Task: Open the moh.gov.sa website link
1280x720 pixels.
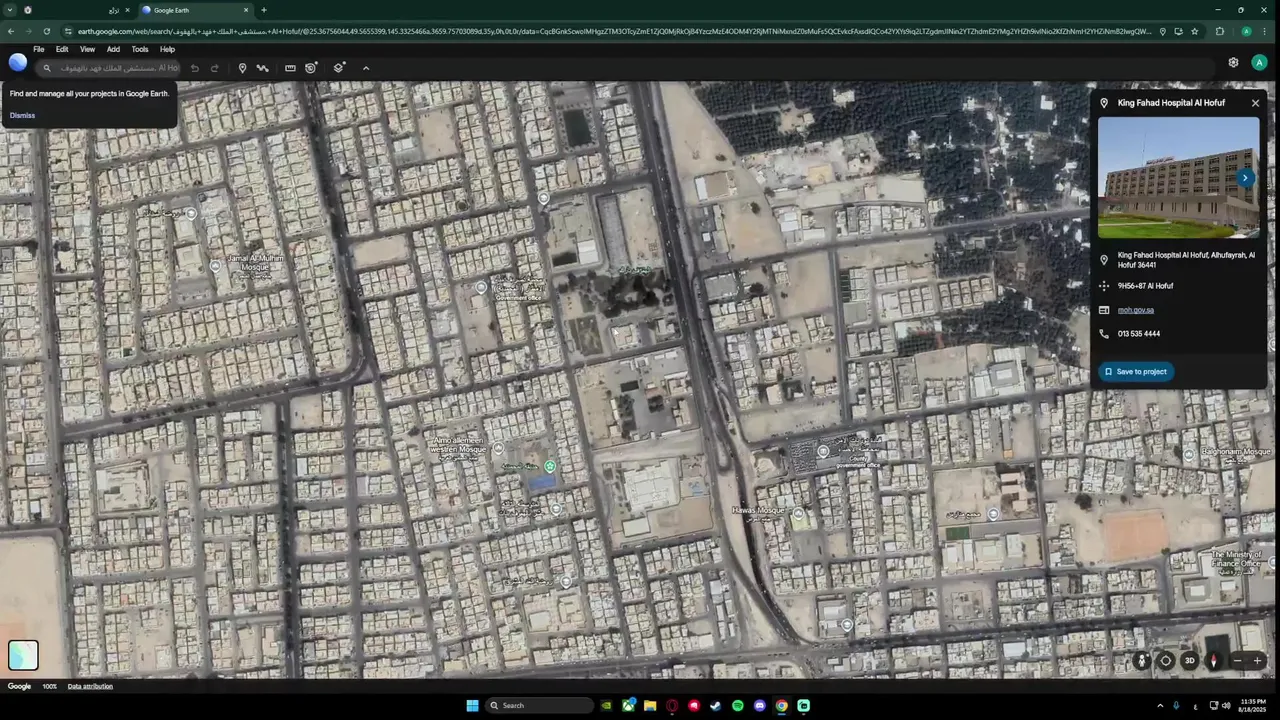Action: (1136, 310)
